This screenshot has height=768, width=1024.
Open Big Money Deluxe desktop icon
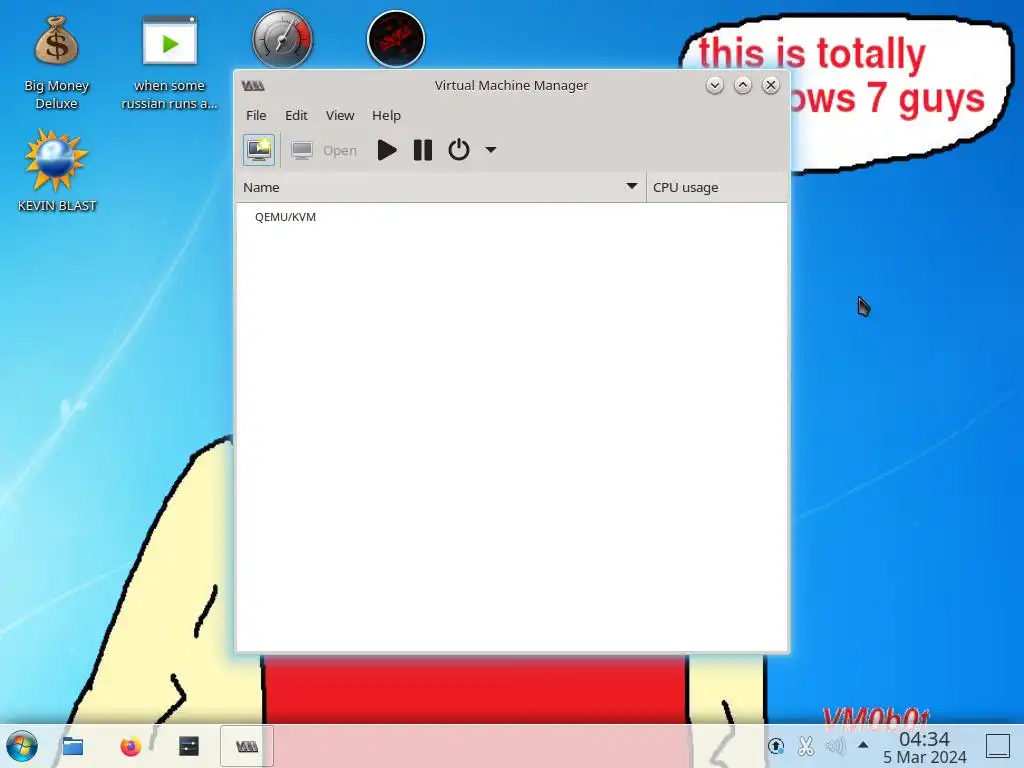[x=57, y=63]
